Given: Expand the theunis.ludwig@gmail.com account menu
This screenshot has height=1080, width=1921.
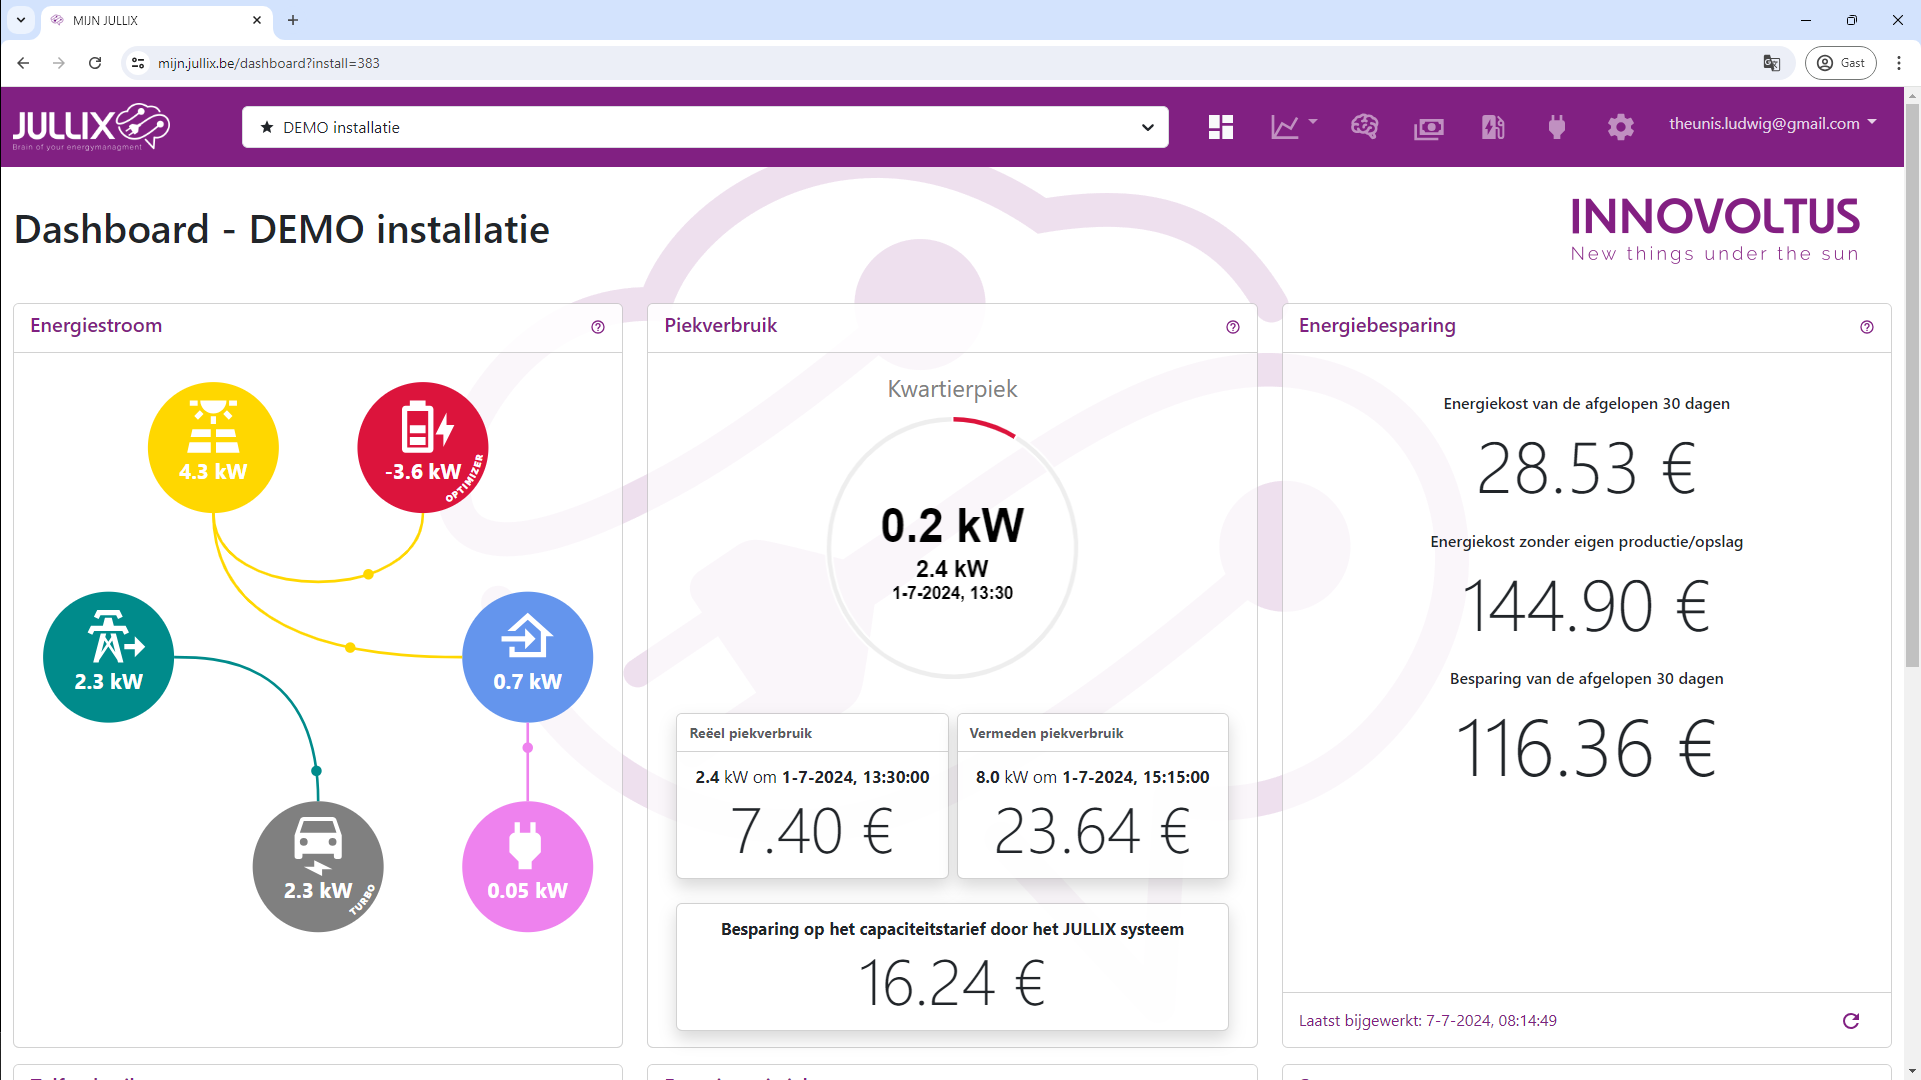Looking at the screenshot, I should (x=1772, y=124).
